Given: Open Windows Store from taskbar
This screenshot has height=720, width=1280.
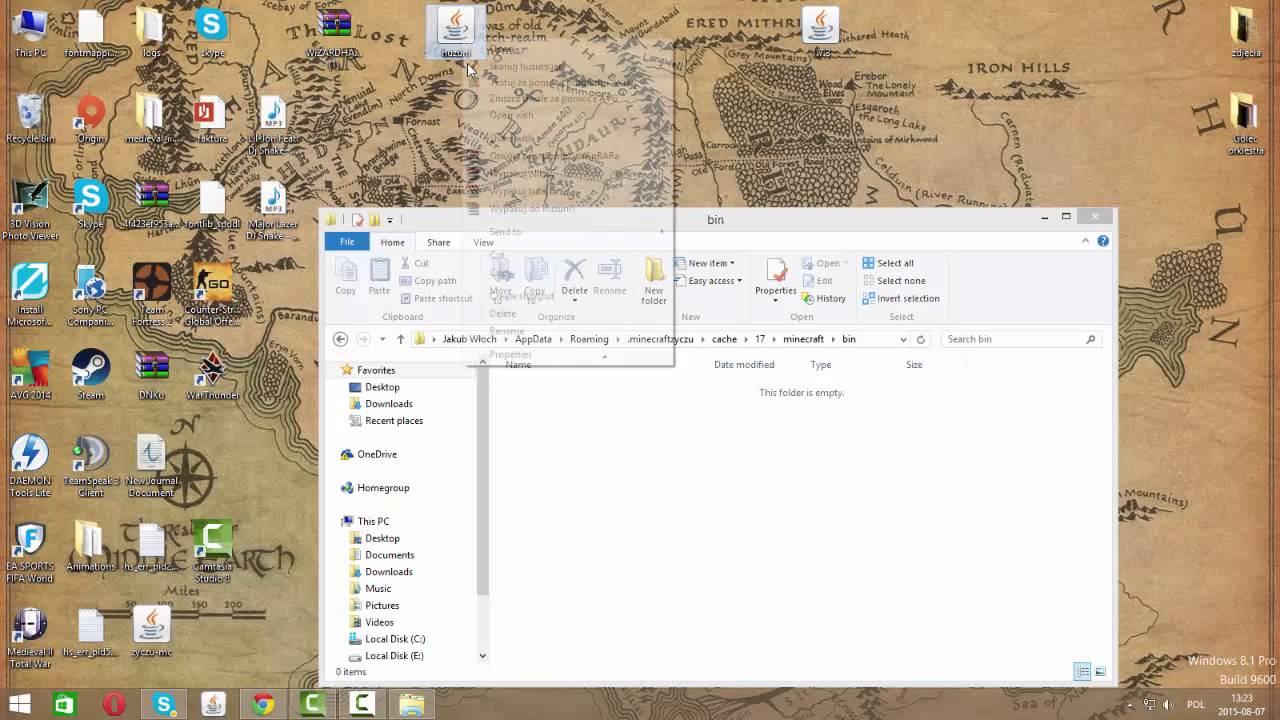Looking at the screenshot, I should (65, 705).
